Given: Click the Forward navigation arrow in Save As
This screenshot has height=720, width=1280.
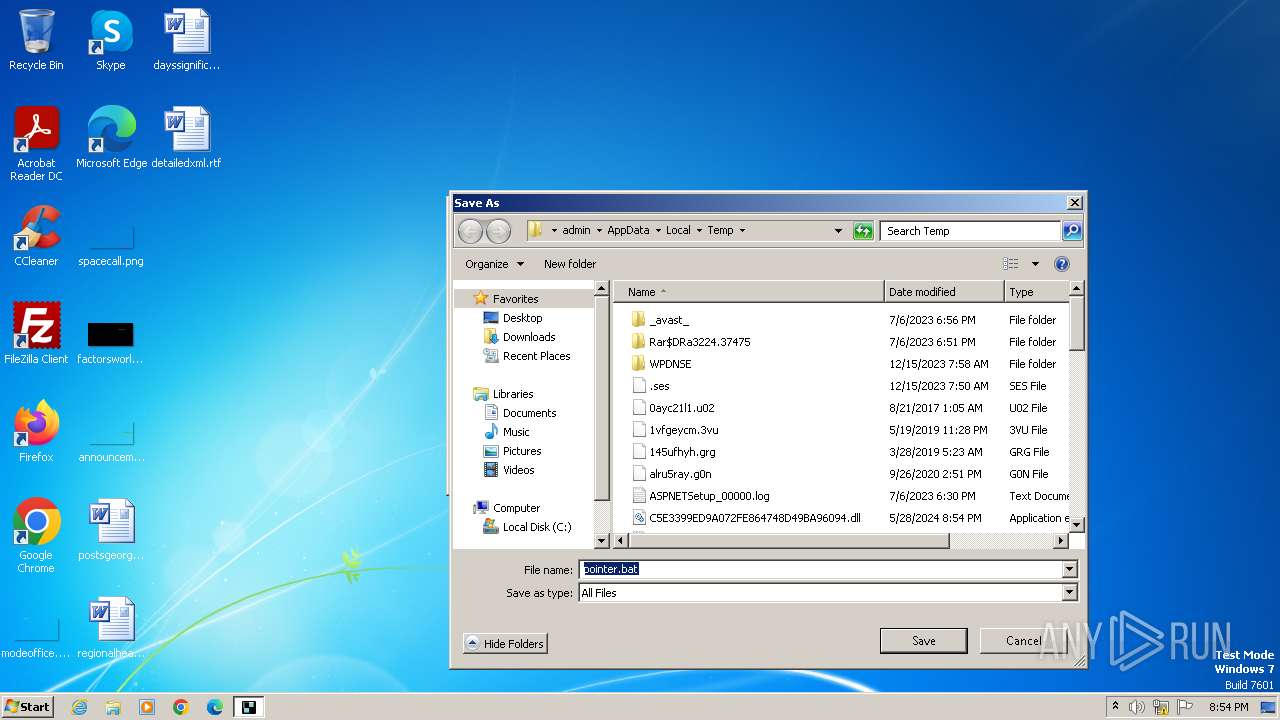Looking at the screenshot, I should 498,231.
